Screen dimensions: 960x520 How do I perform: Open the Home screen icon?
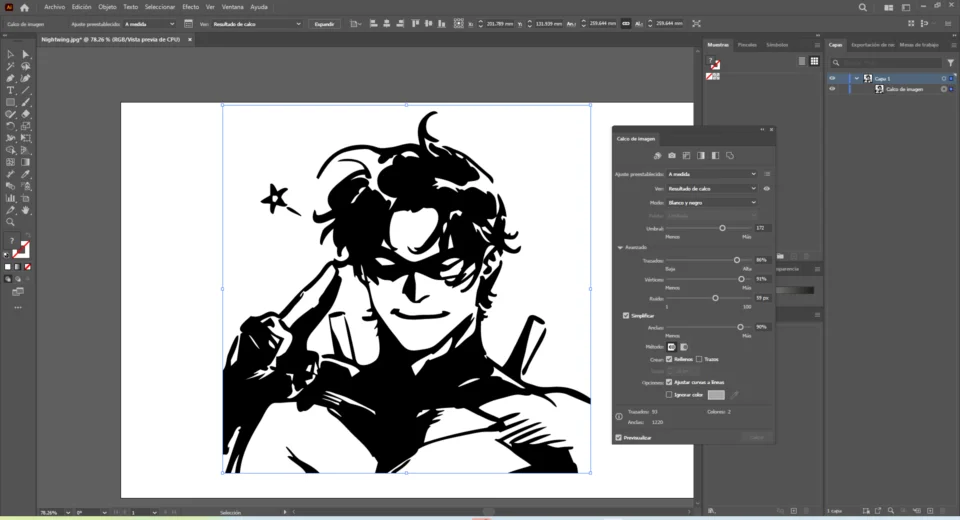[x=24, y=7]
